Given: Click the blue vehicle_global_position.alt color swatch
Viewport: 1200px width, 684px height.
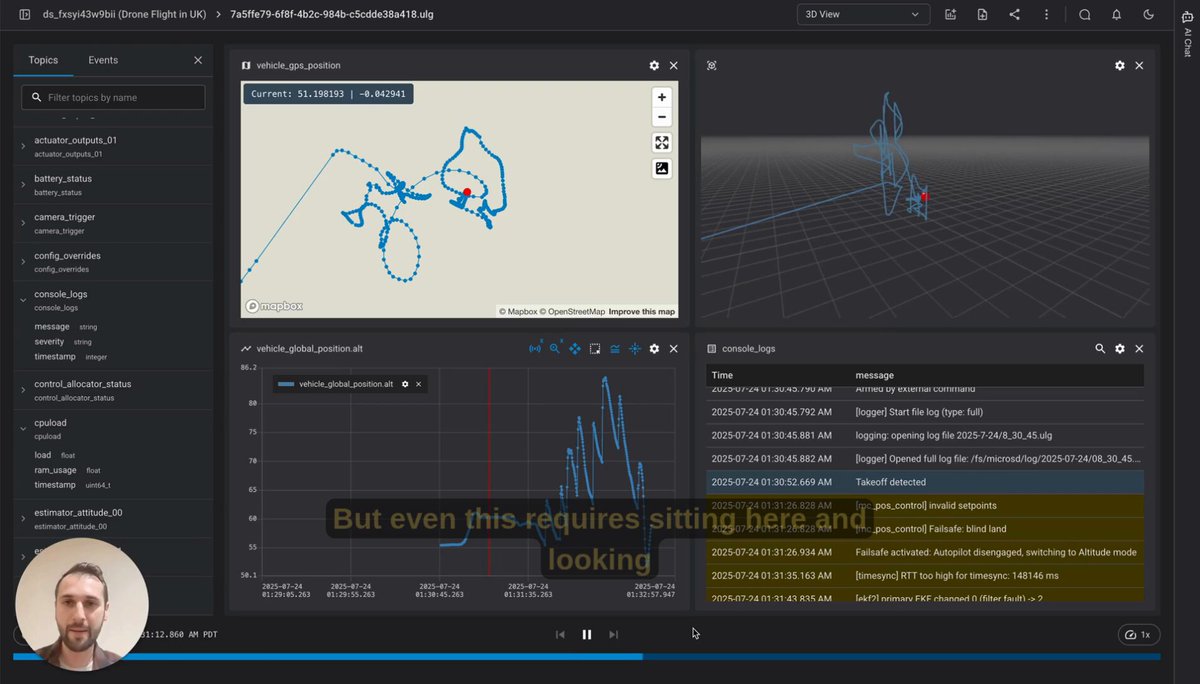Looking at the screenshot, I should (286, 384).
